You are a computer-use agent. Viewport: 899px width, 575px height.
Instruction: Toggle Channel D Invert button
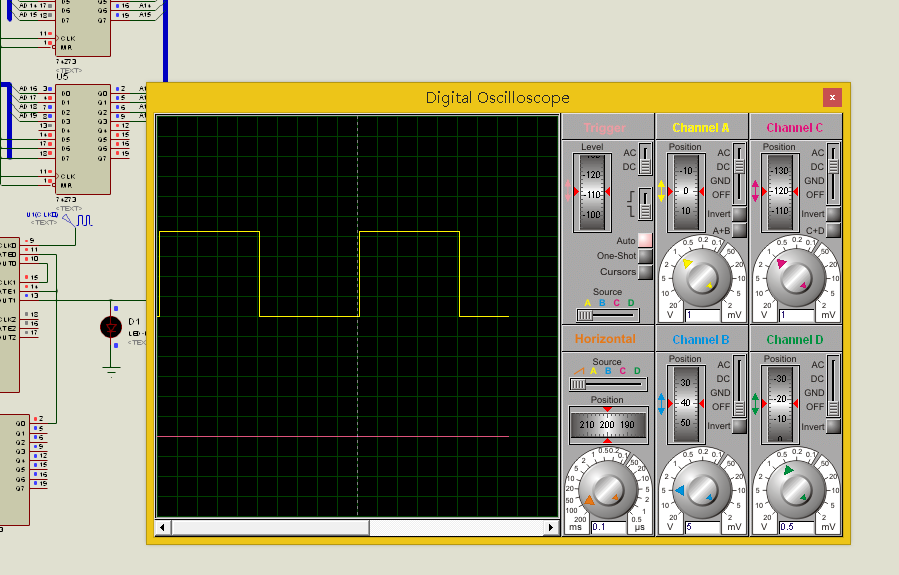click(834, 427)
